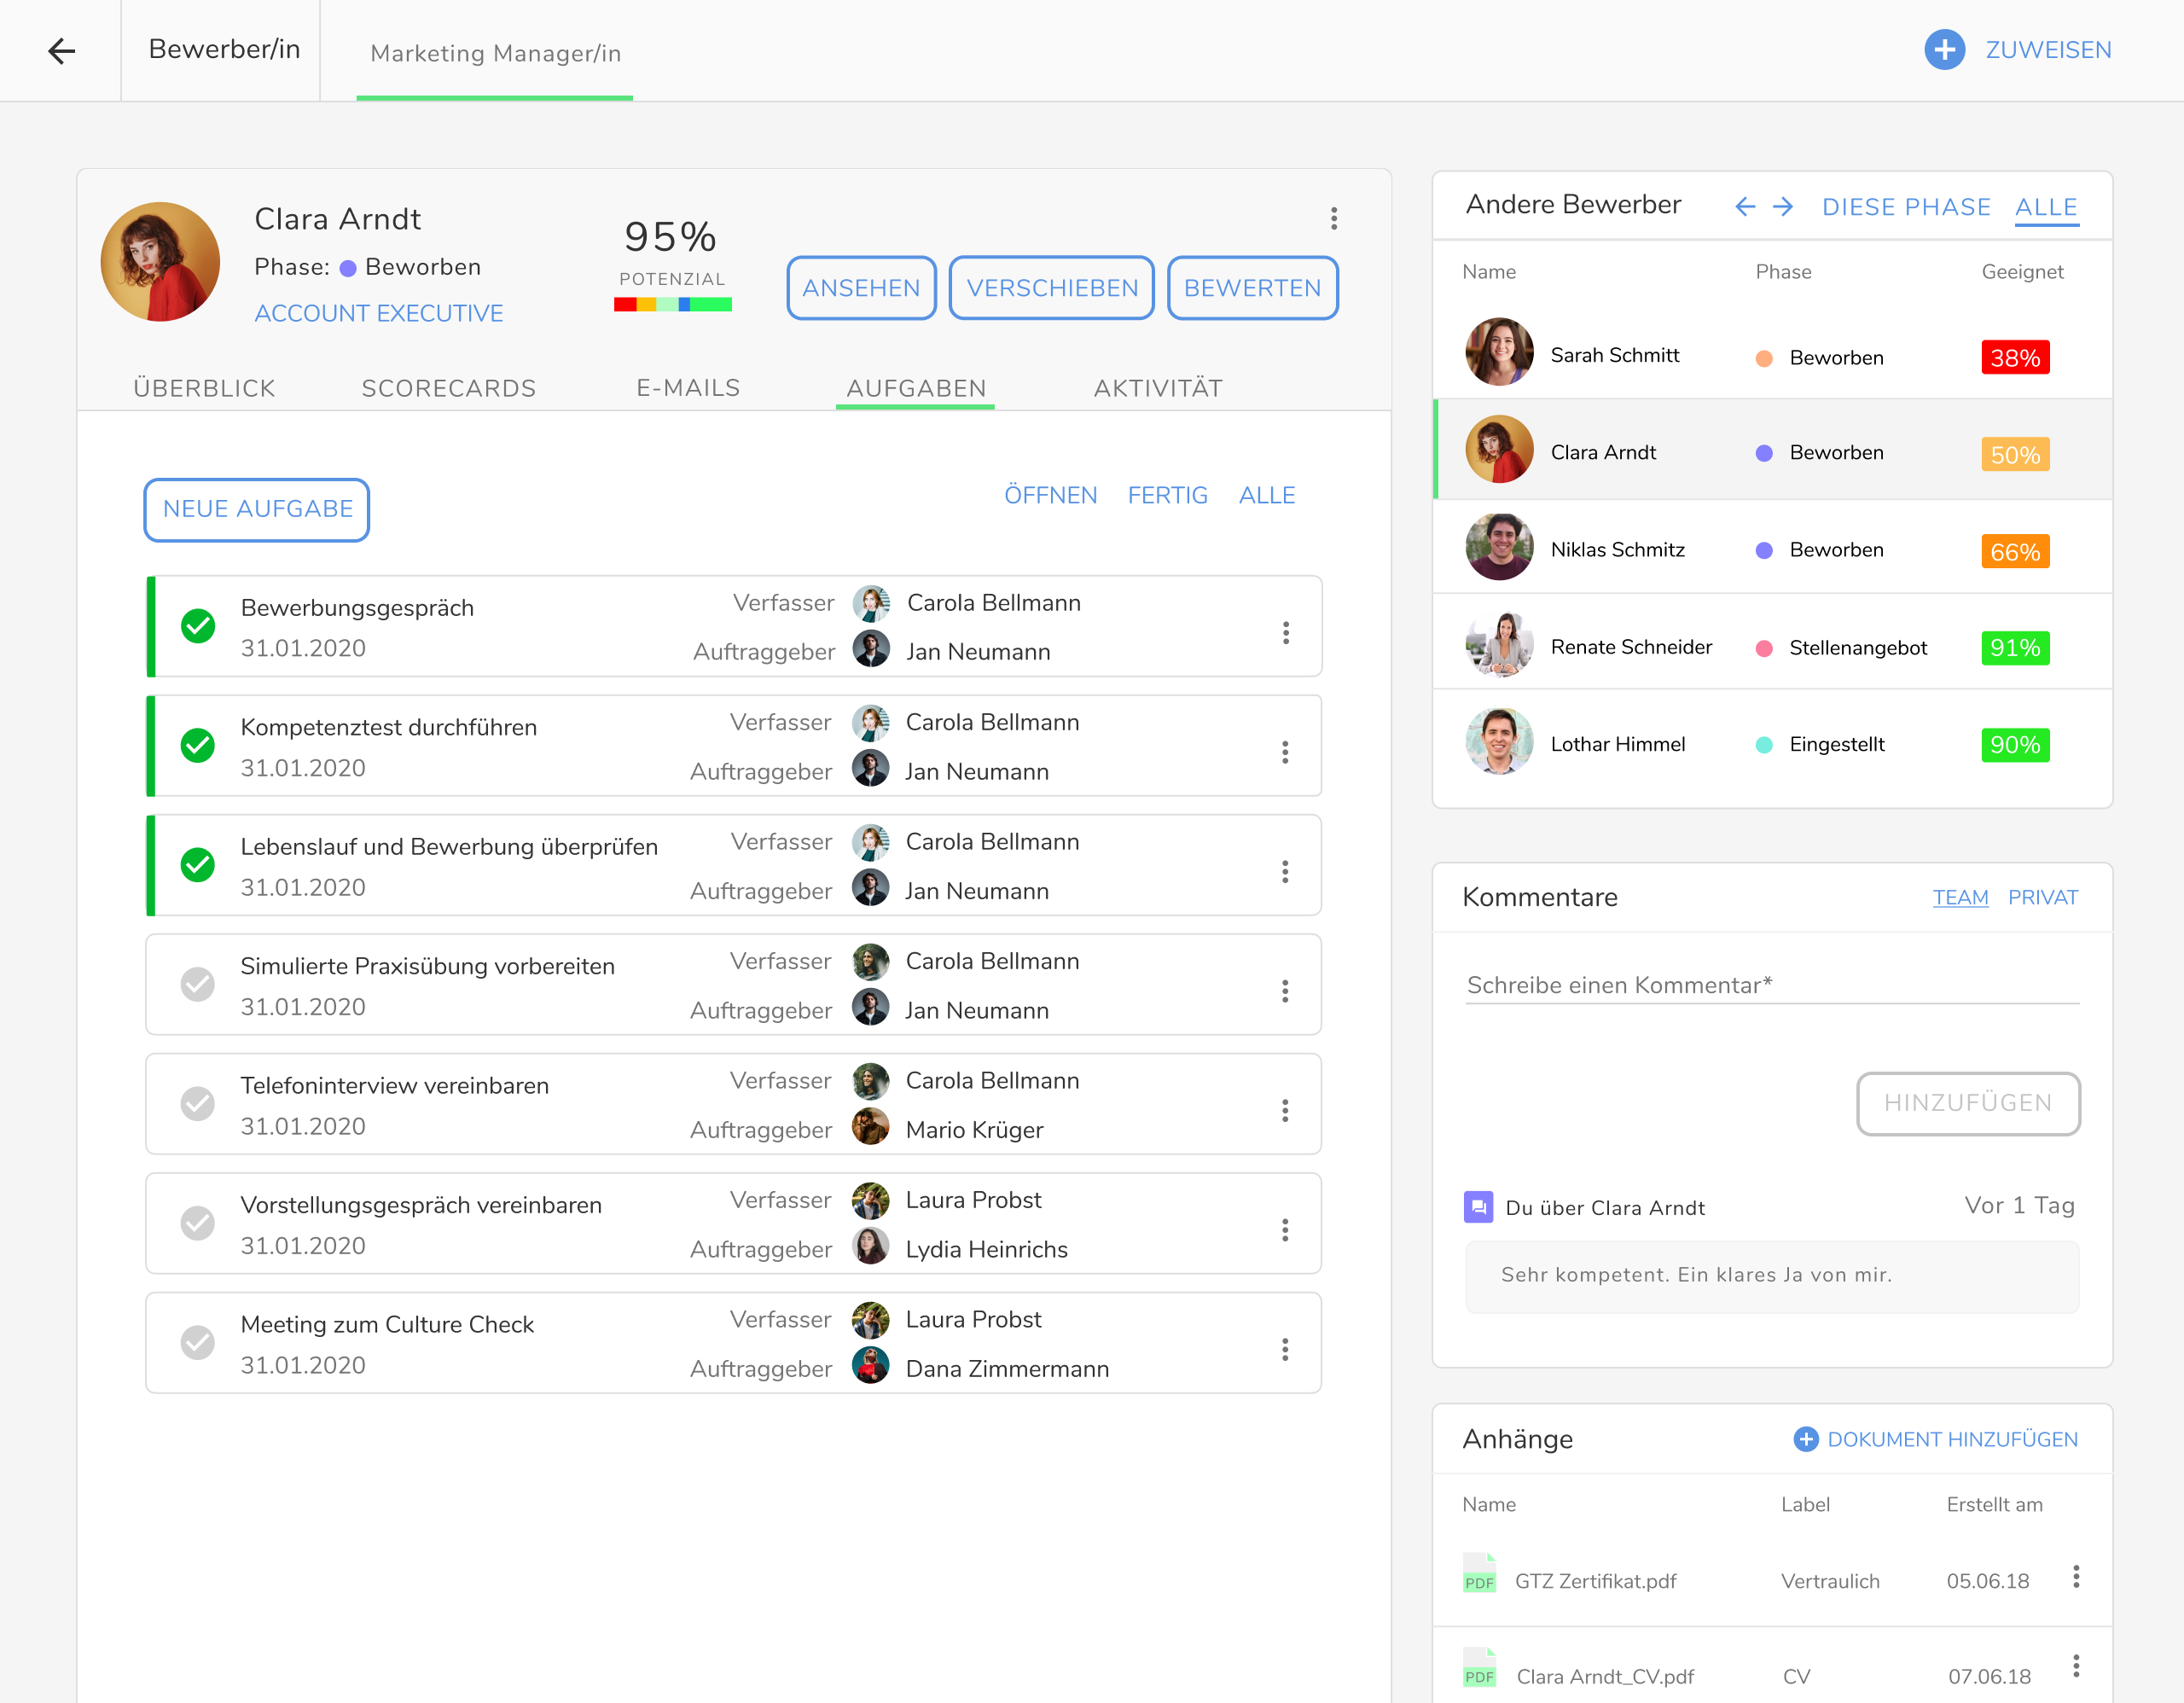Click the blue plus Zuweisen icon

[1943, 50]
